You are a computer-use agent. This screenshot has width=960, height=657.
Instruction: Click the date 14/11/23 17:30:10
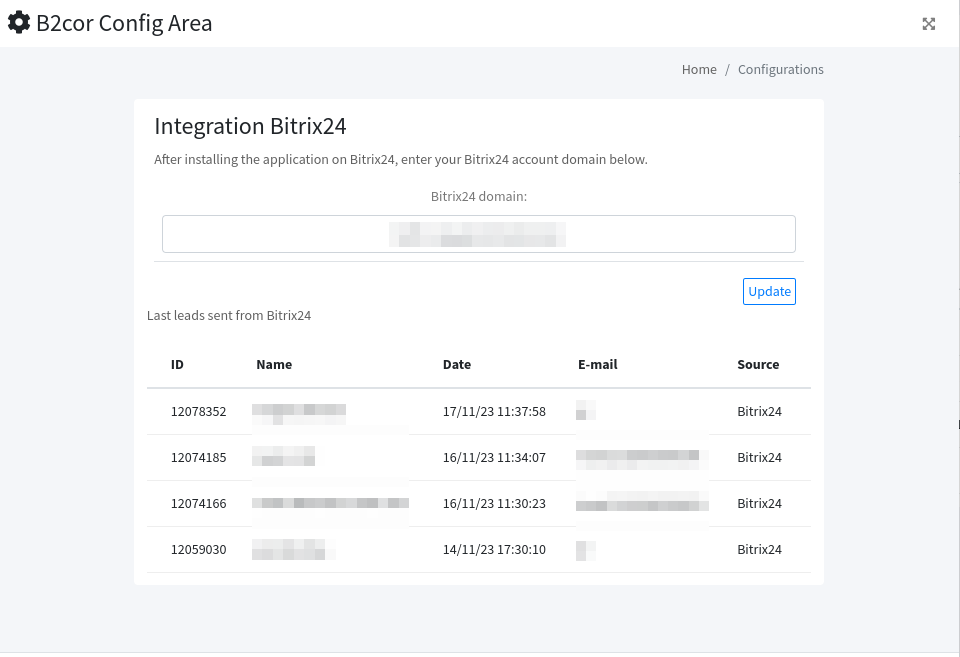[x=494, y=550]
